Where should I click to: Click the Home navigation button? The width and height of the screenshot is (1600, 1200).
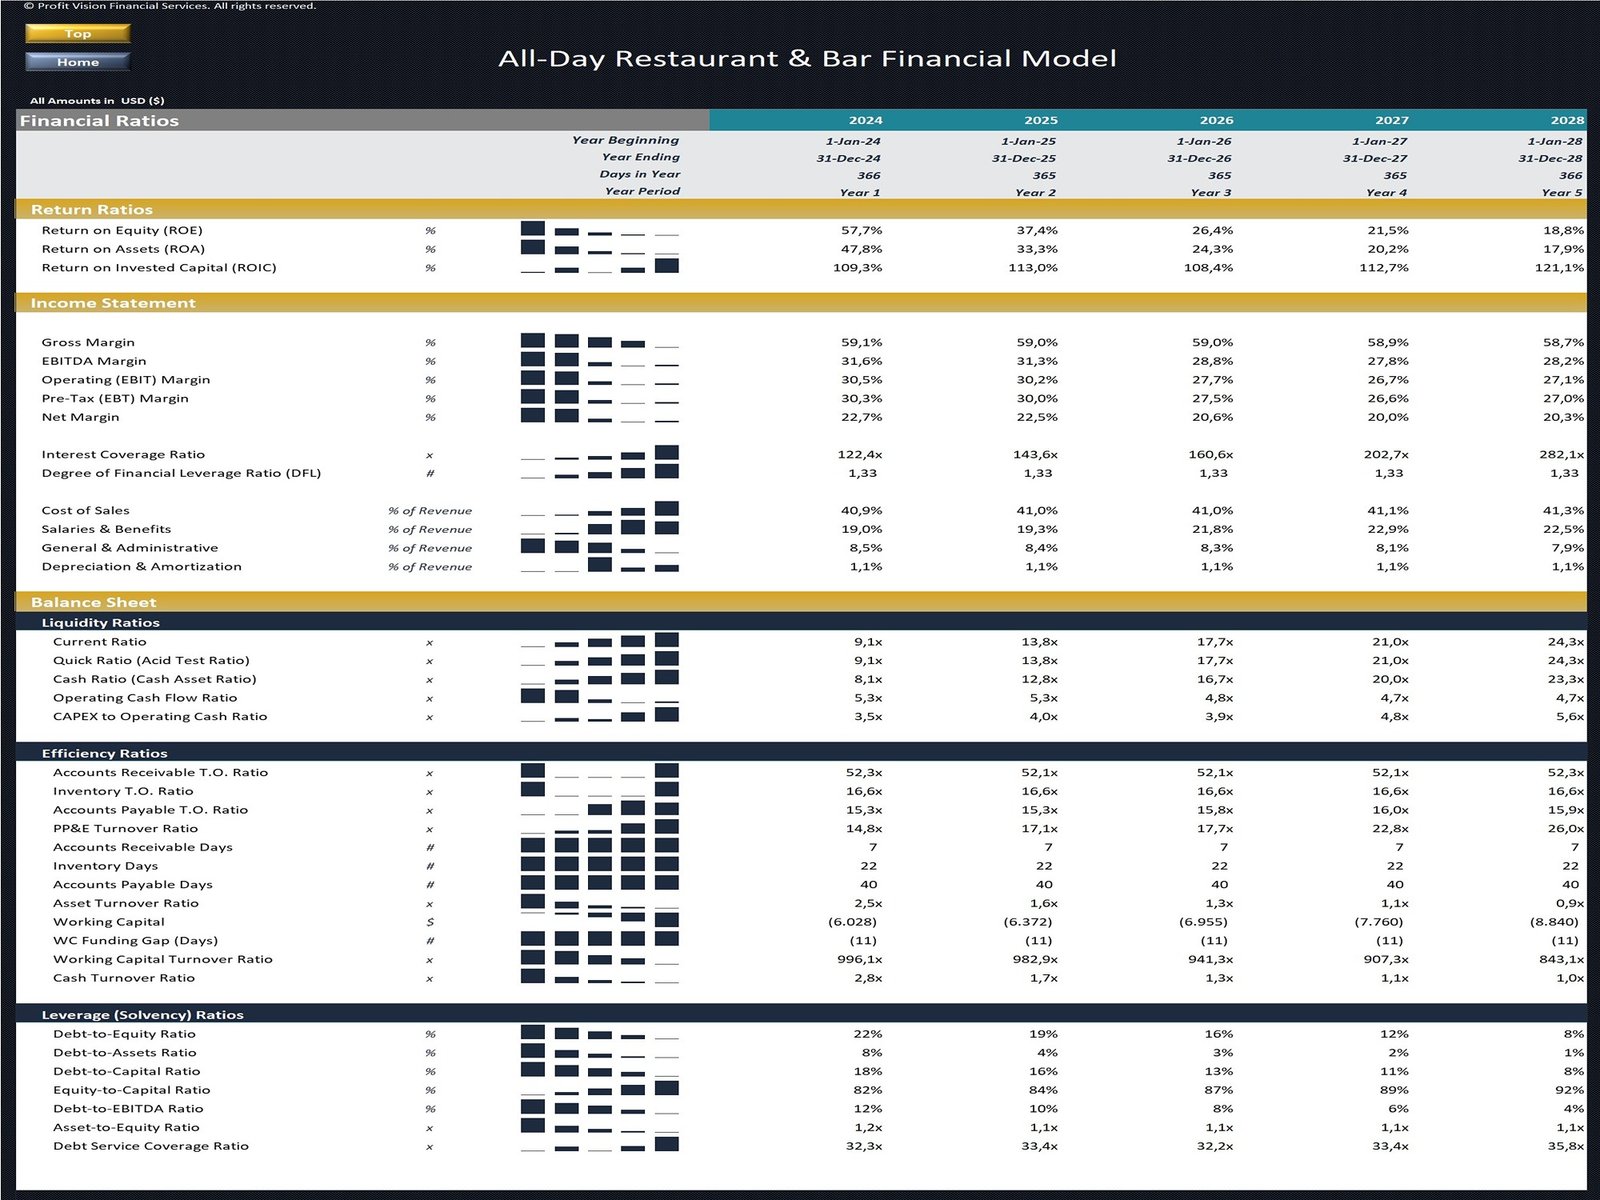pyautogui.click(x=77, y=61)
